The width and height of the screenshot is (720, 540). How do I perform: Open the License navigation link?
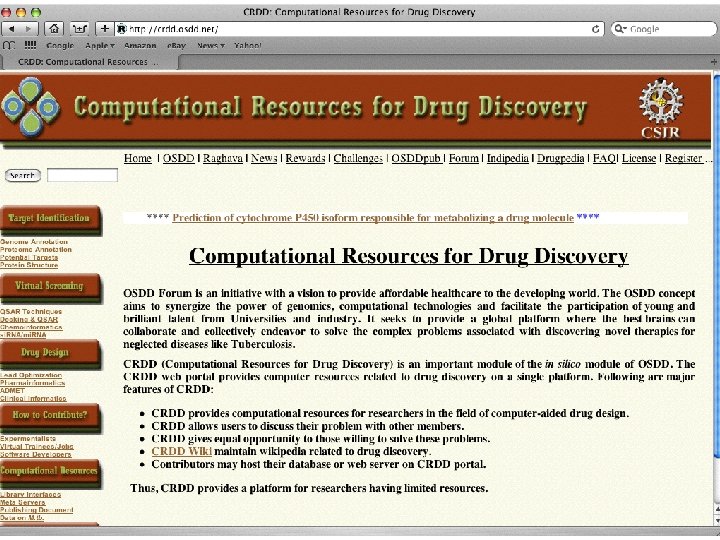639,158
